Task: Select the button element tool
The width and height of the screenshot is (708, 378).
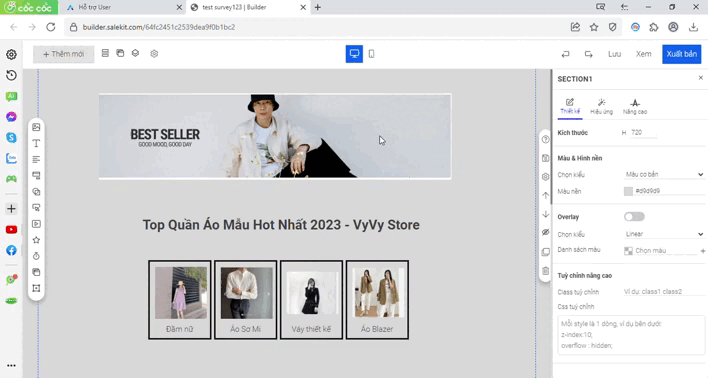Action: [36, 176]
